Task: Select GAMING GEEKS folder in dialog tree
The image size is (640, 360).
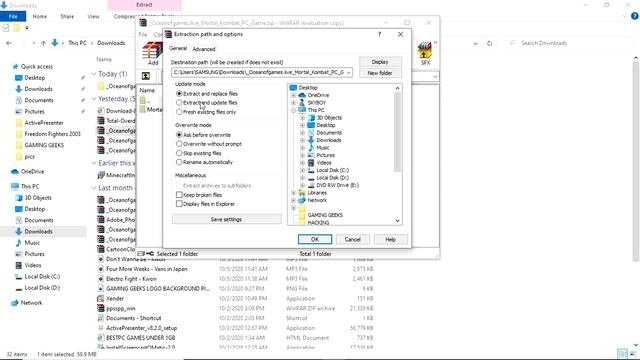Action: pyautogui.click(x=325, y=215)
